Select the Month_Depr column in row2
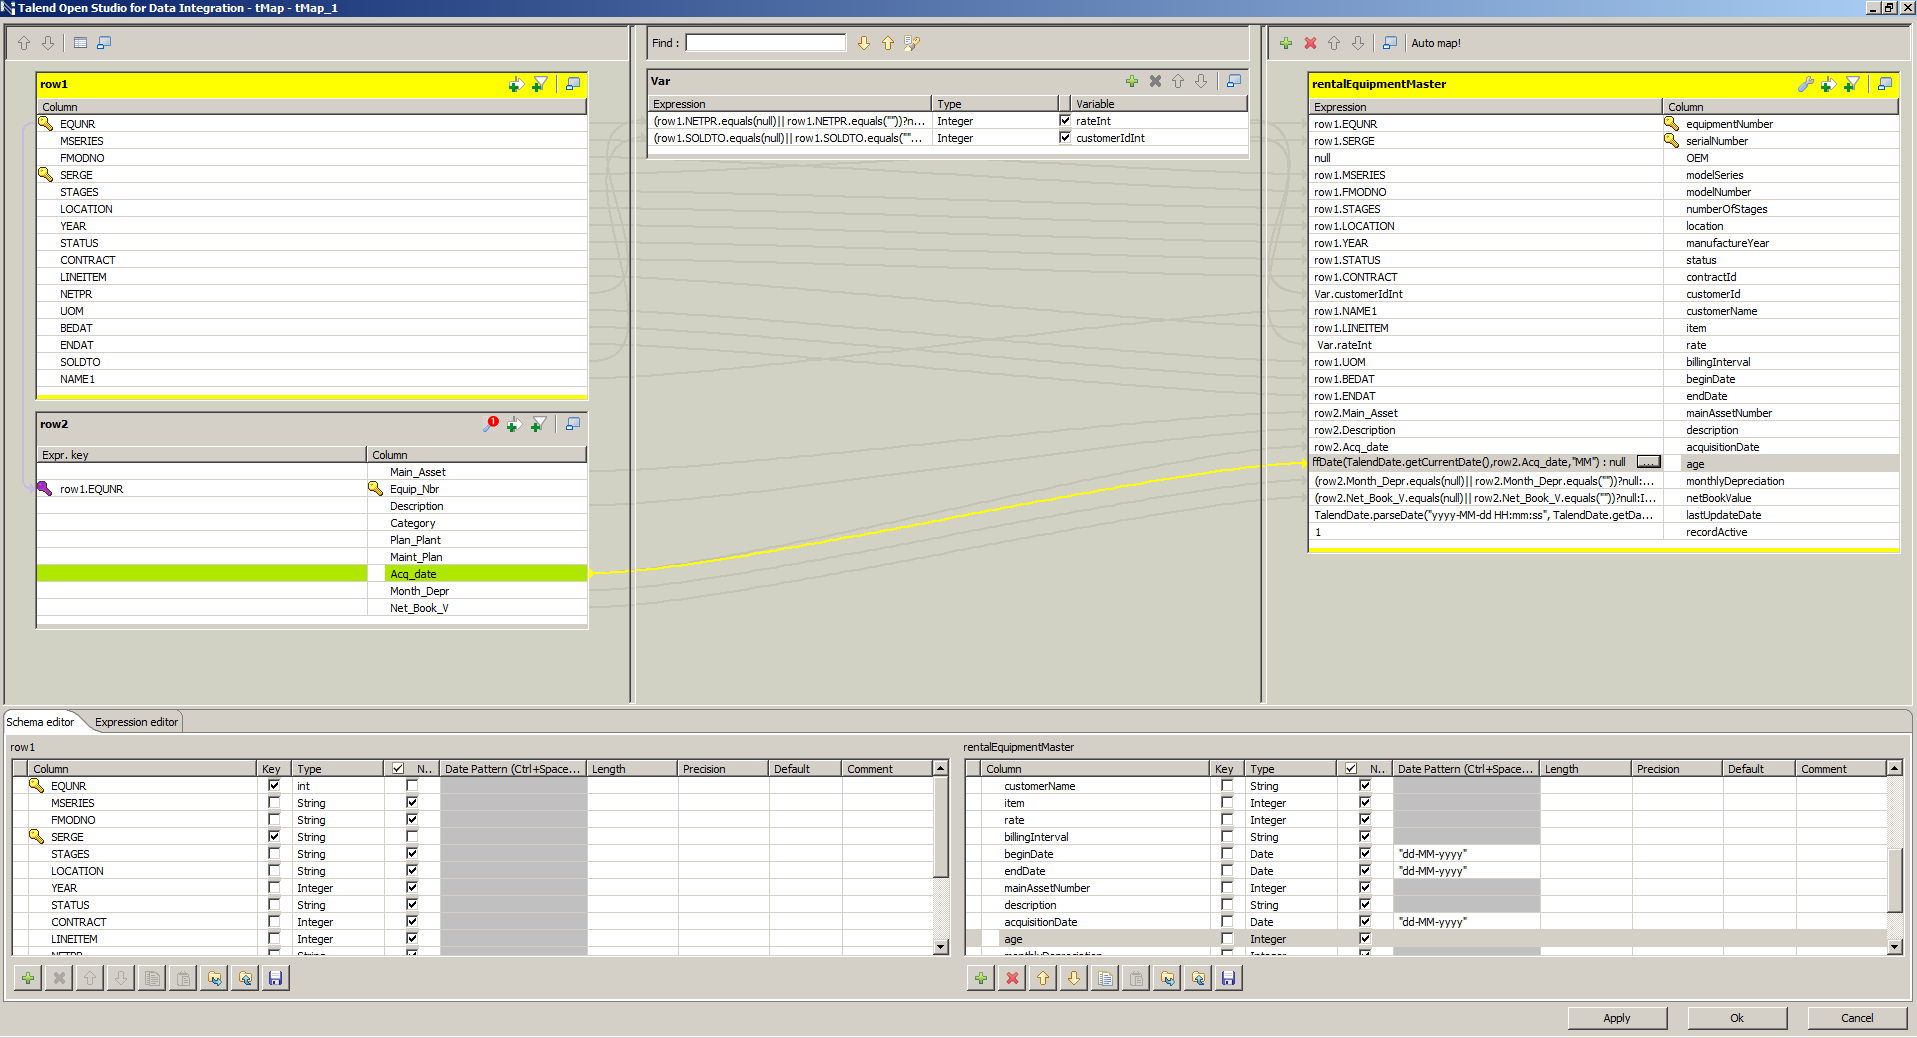 tap(419, 591)
